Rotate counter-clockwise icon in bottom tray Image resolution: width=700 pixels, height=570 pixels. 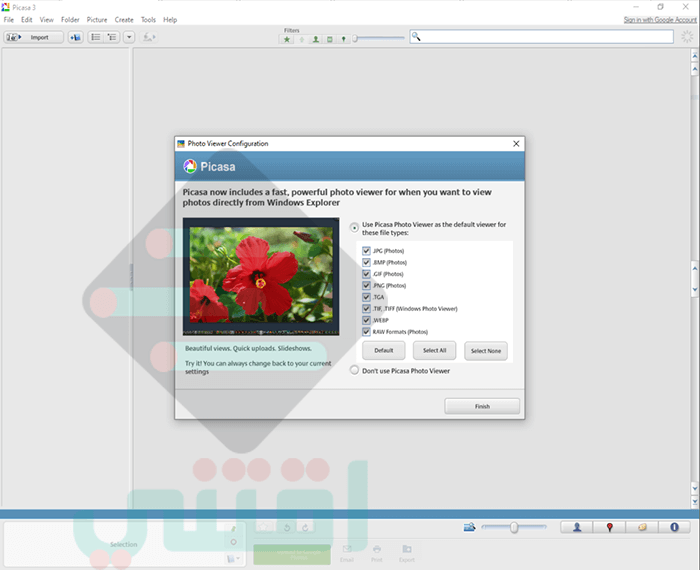pyautogui.click(x=287, y=528)
